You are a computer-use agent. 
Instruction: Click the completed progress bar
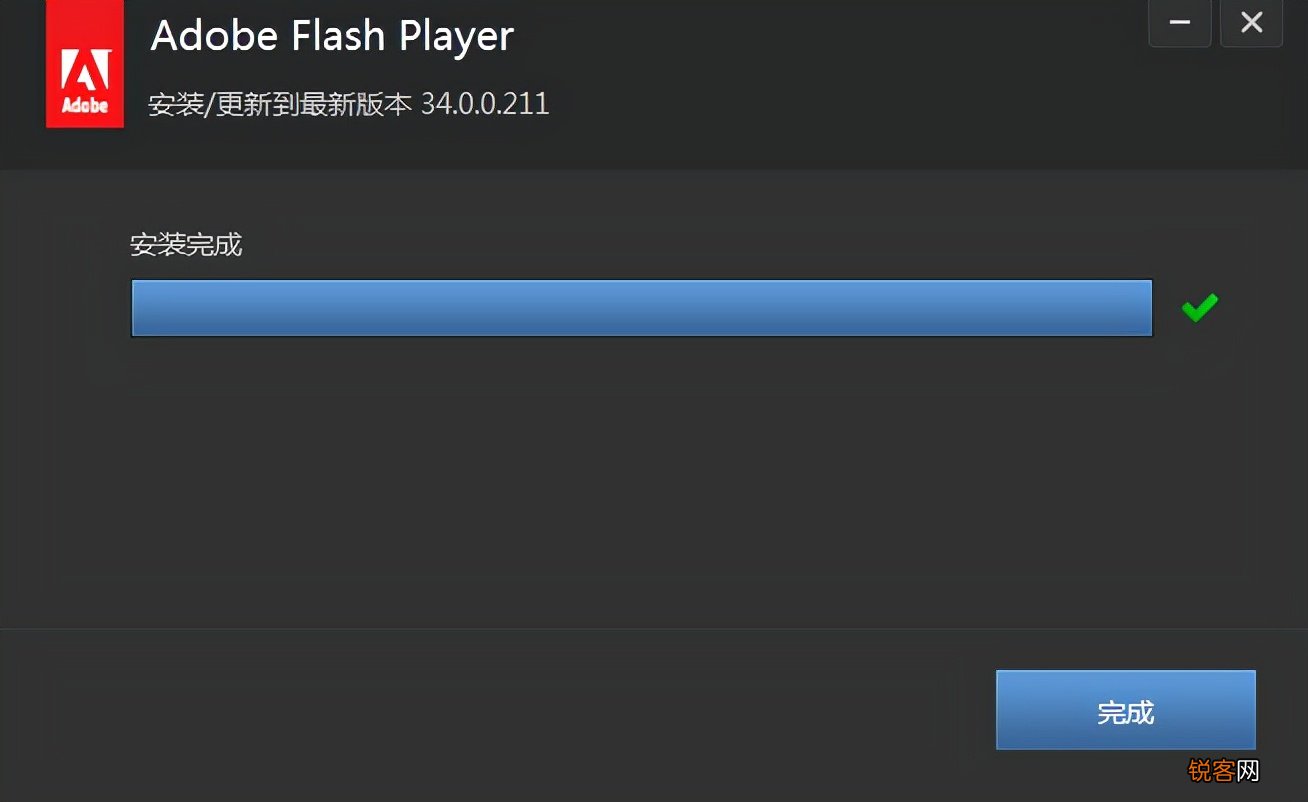pos(640,307)
